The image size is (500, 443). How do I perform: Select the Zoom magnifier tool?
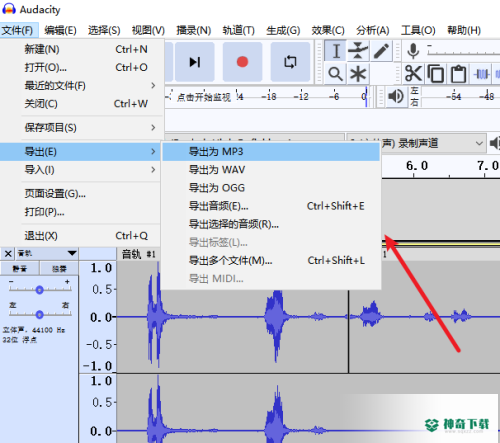pos(335,74)
